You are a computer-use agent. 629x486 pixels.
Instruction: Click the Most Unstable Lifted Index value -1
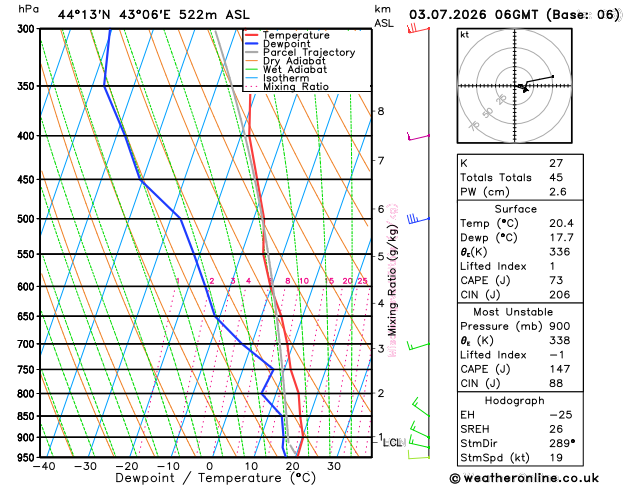click(x=557, y=354)
